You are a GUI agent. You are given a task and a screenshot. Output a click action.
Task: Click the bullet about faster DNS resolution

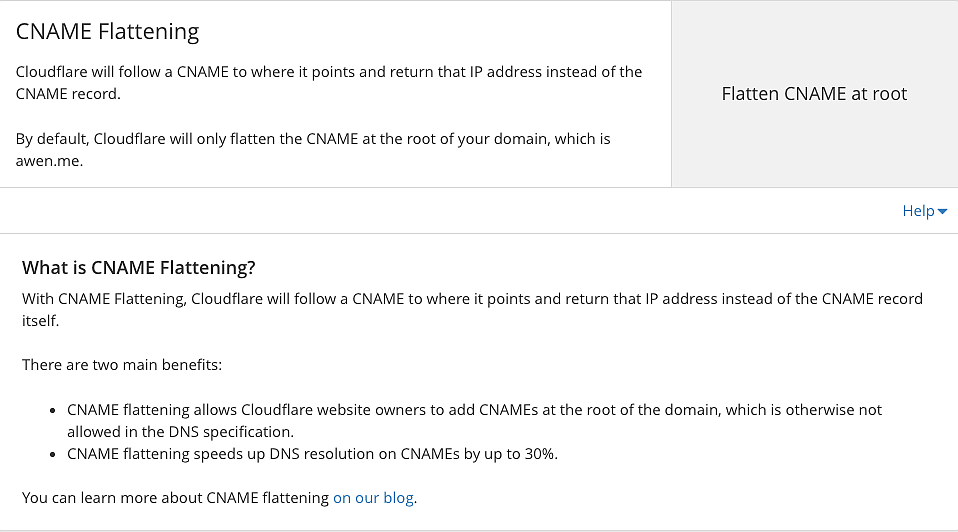point(312,454)
